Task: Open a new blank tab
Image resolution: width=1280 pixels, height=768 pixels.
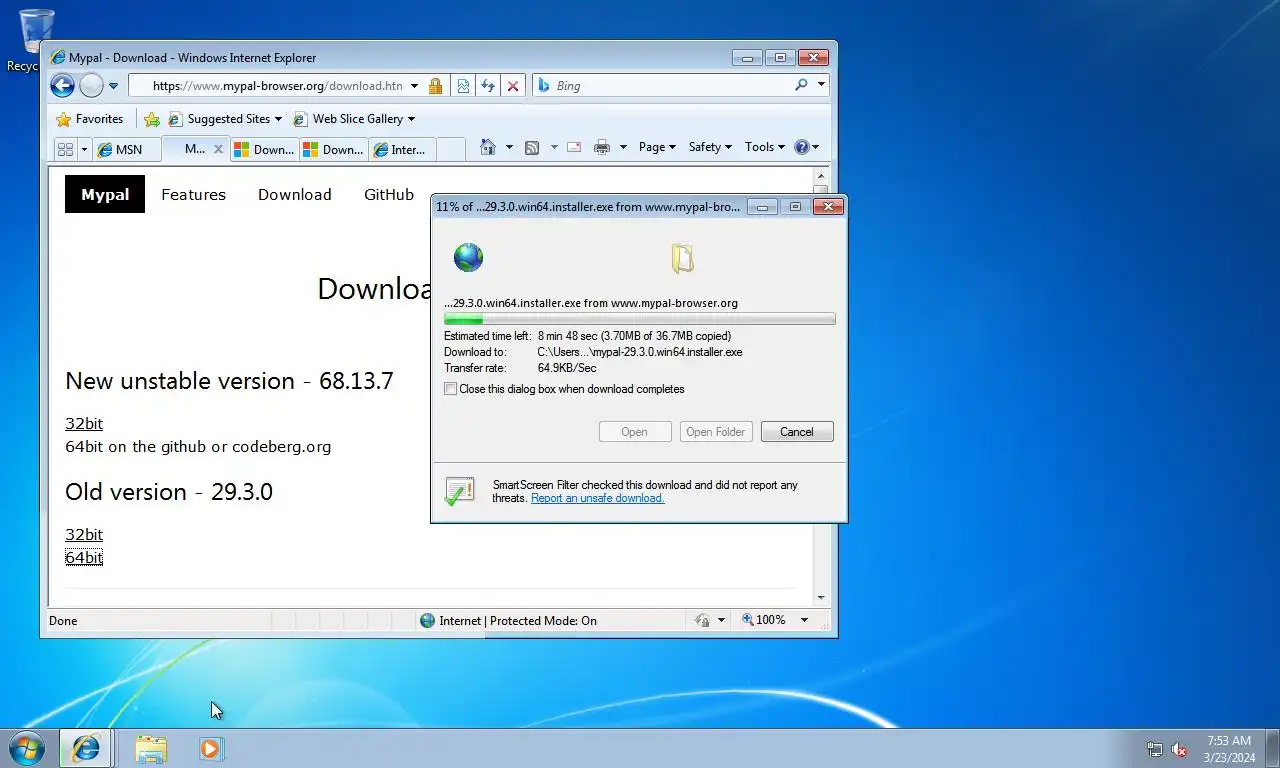Action: coord(451,149)
